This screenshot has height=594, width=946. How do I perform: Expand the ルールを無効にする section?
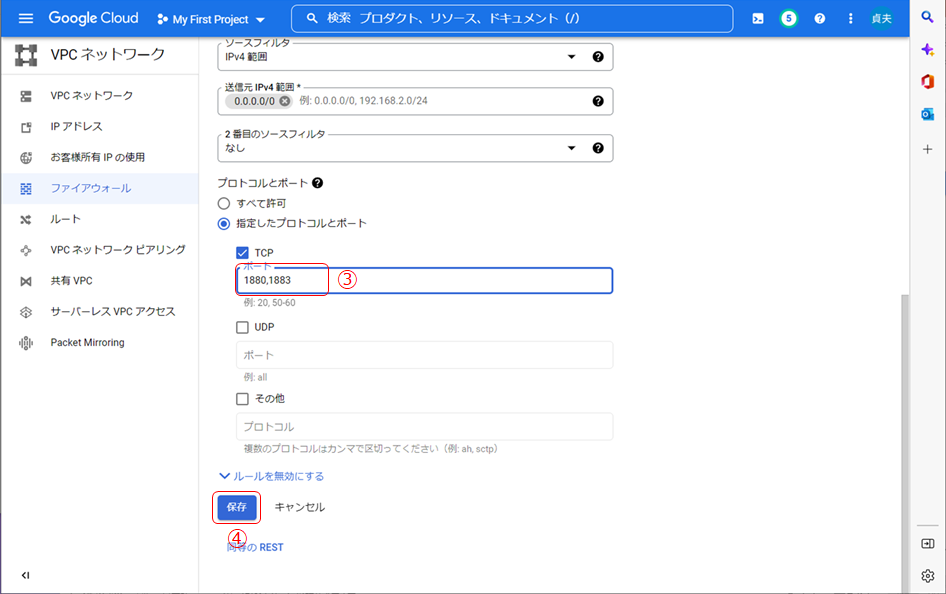tap(271, 476)
